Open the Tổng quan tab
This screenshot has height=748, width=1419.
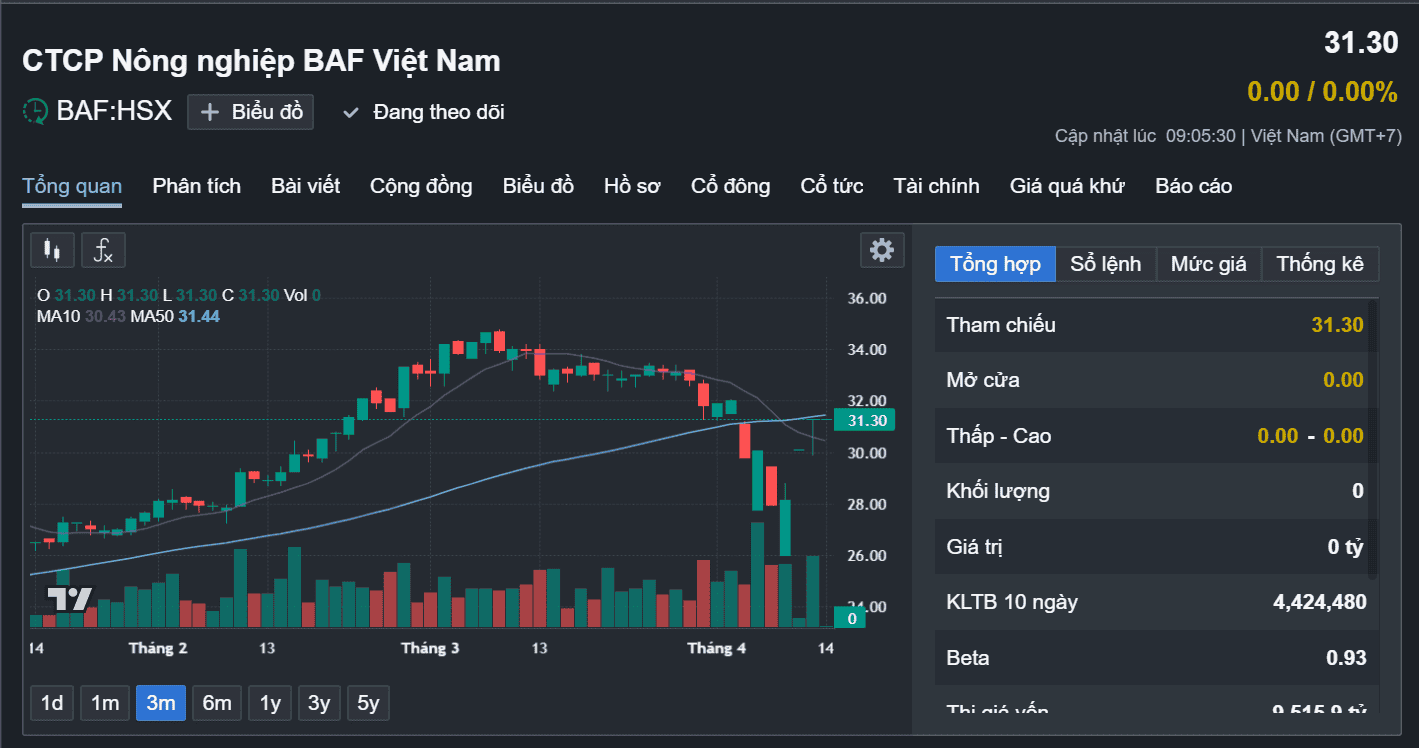pos(72,186)
